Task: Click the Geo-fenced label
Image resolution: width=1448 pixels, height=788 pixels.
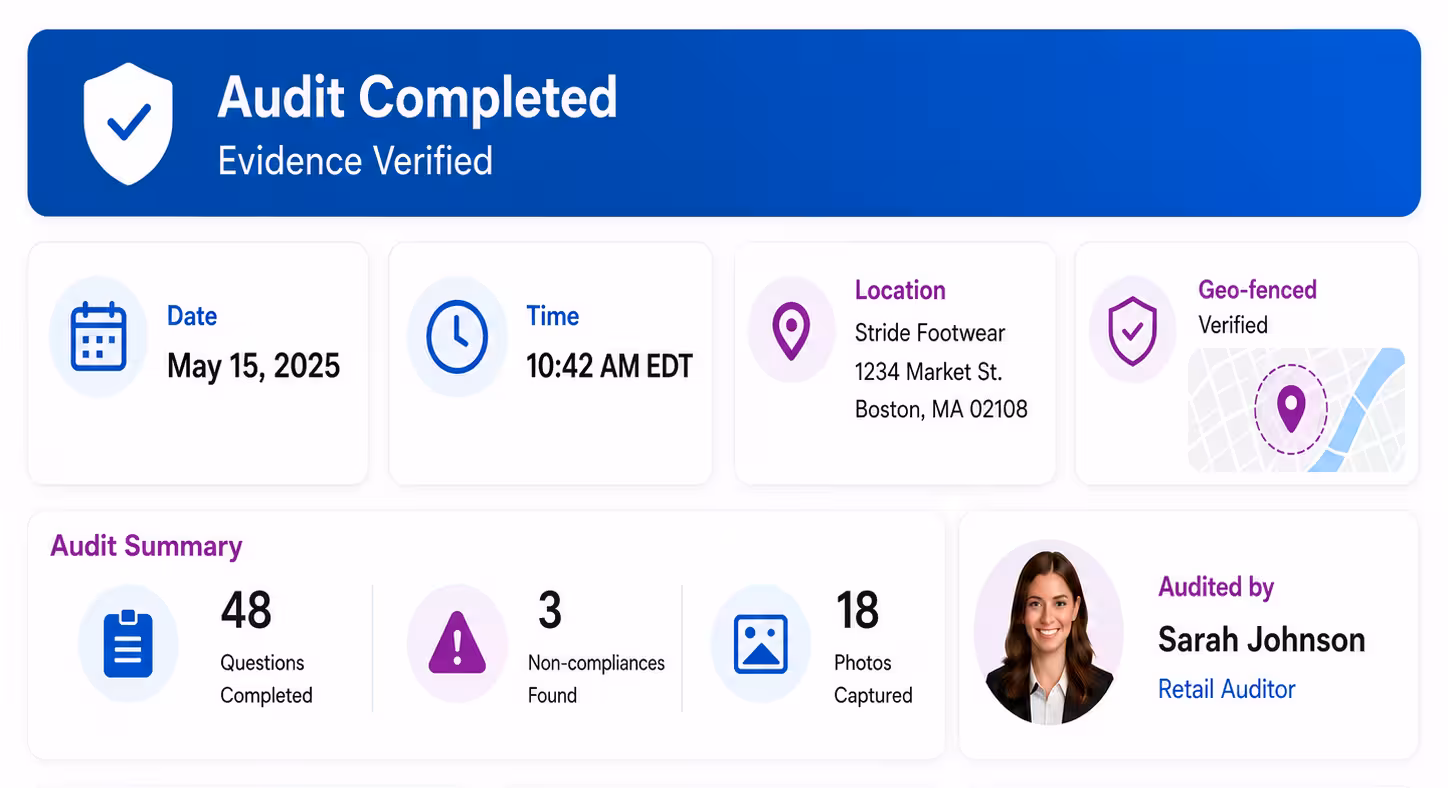Action: 1257,290
